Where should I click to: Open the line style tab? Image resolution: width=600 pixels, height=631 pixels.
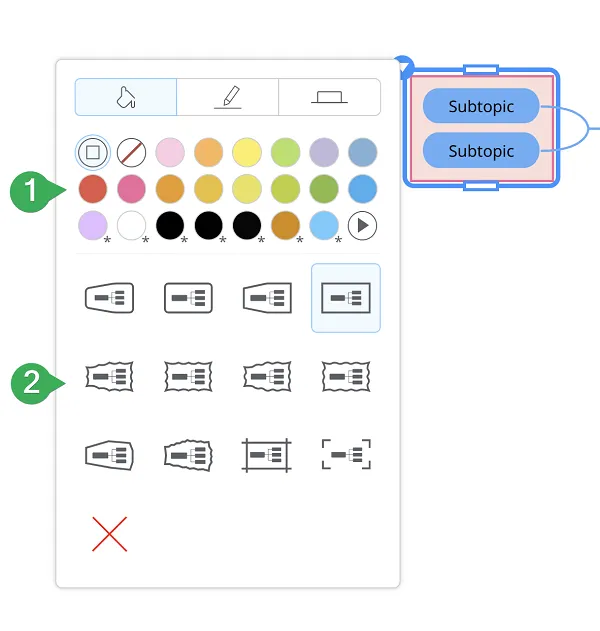(x=329, y=97)
